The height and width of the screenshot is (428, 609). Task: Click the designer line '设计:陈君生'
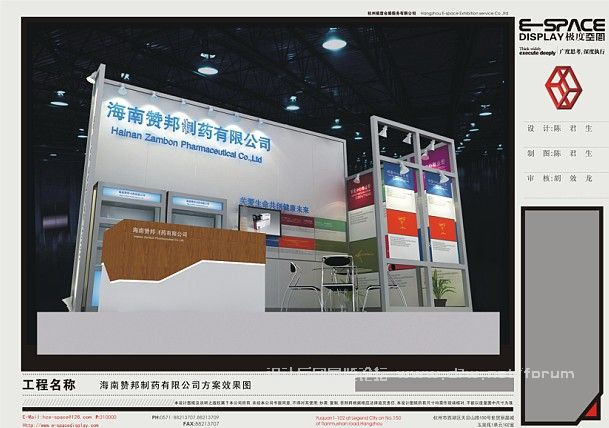560,129
